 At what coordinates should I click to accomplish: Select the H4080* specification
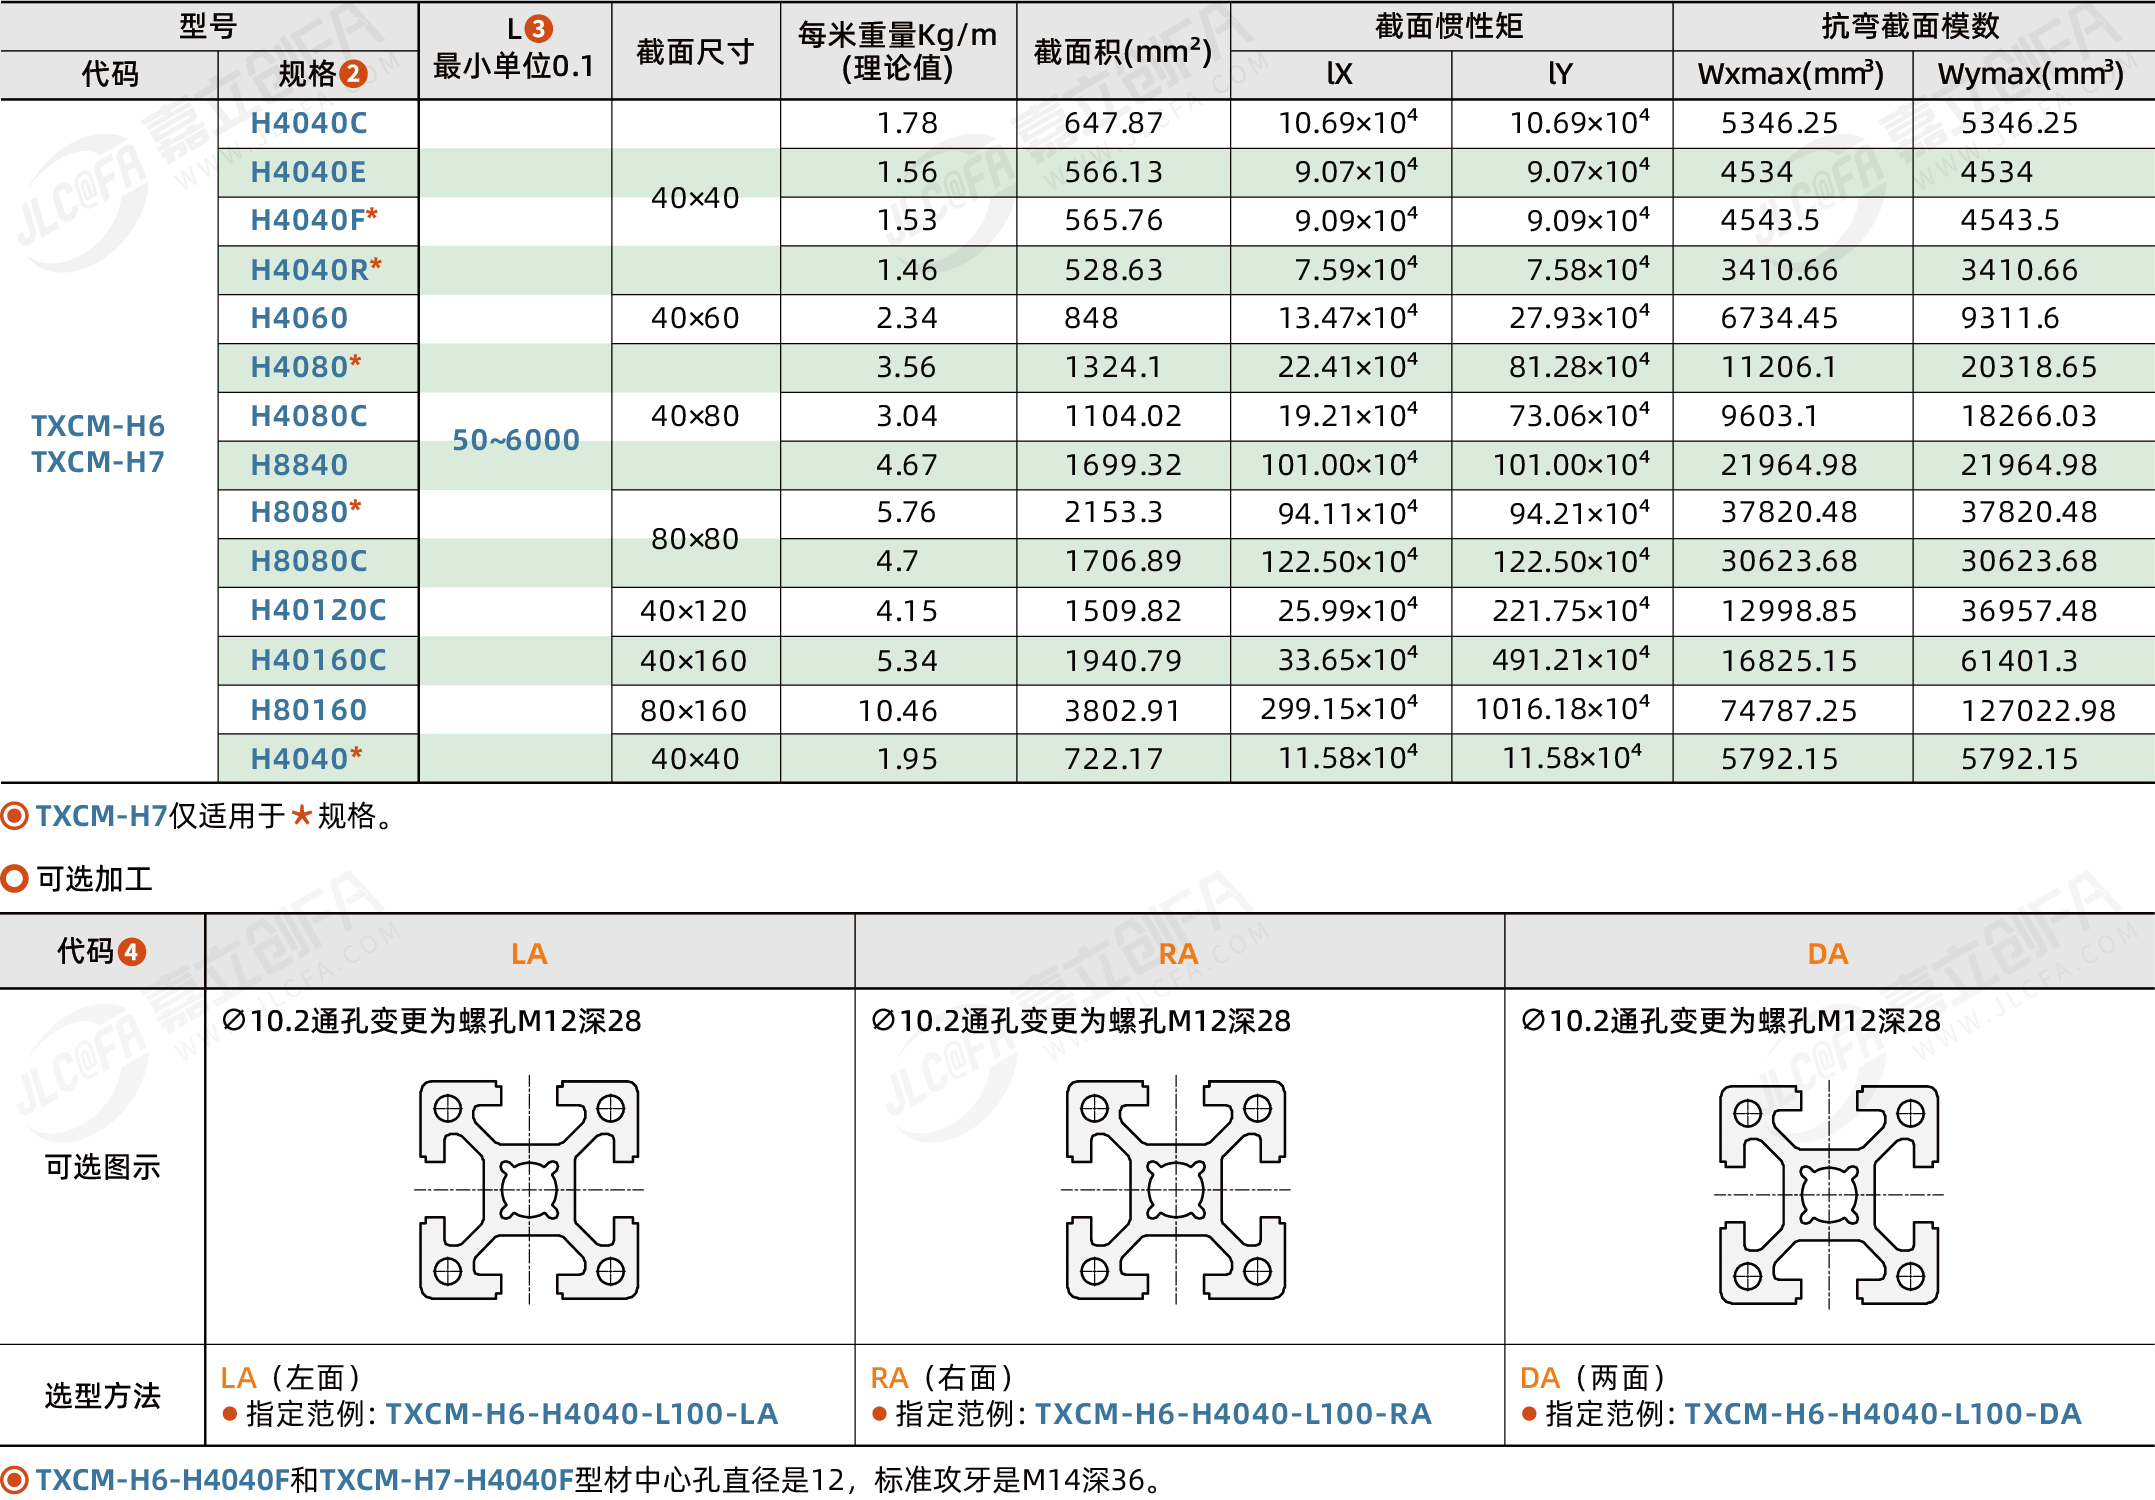306,367
